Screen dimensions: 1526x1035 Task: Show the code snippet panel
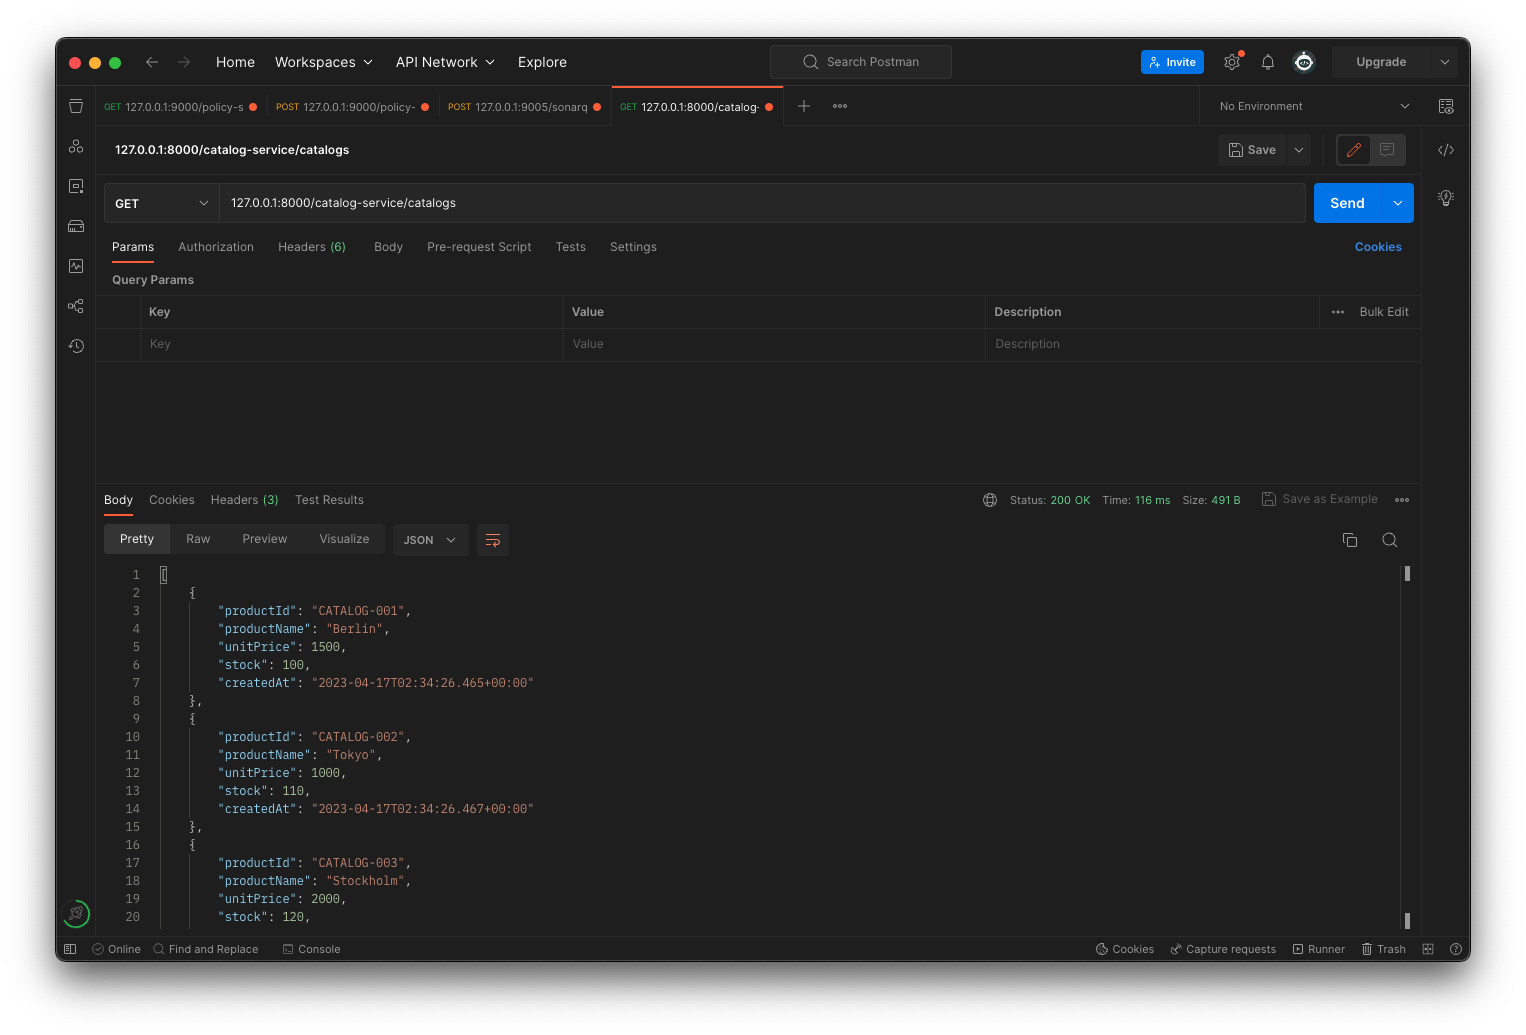tap(1446, 150)
